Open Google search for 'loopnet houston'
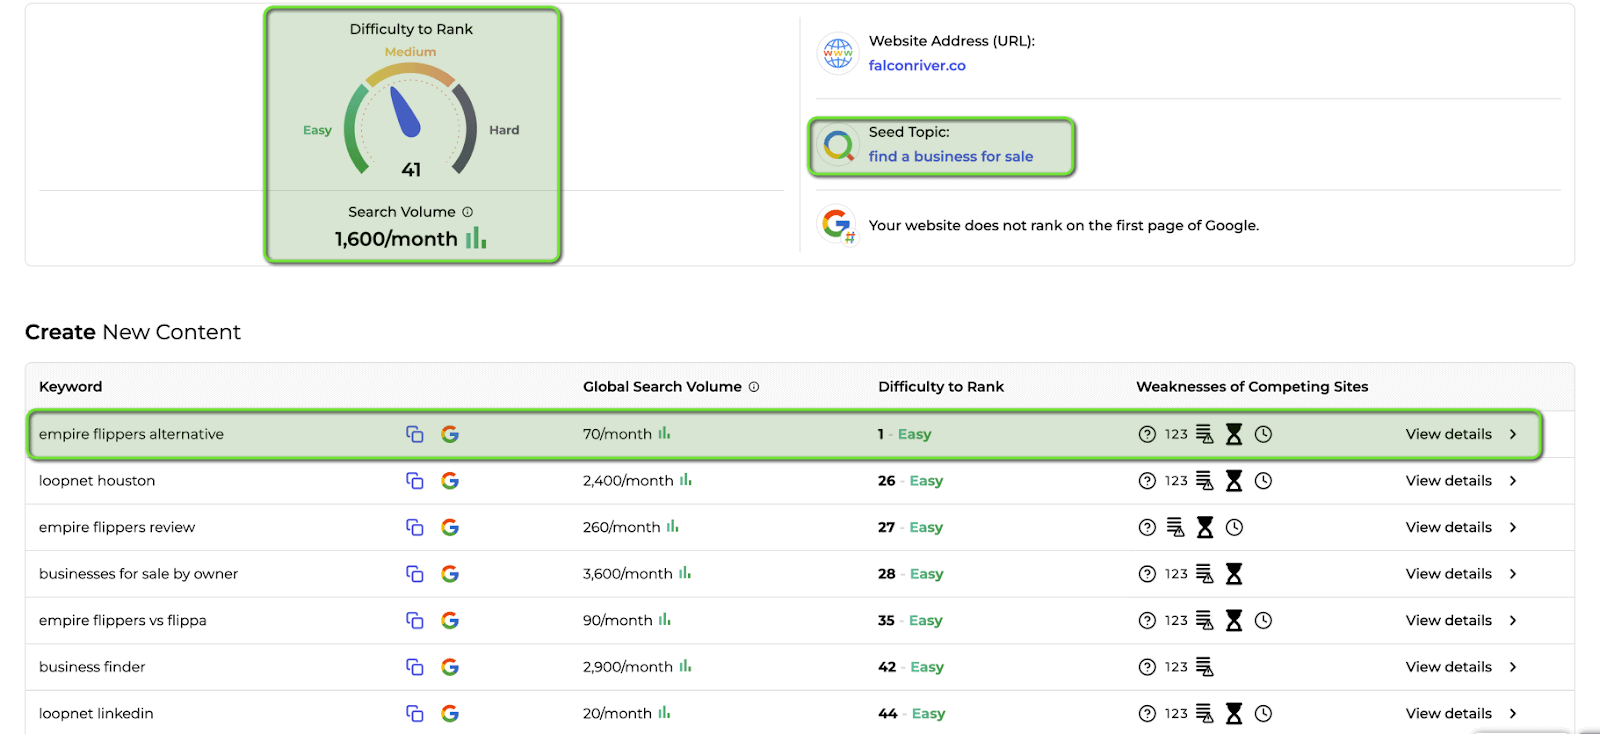The image size is (1600, 734). coord(450,481)
